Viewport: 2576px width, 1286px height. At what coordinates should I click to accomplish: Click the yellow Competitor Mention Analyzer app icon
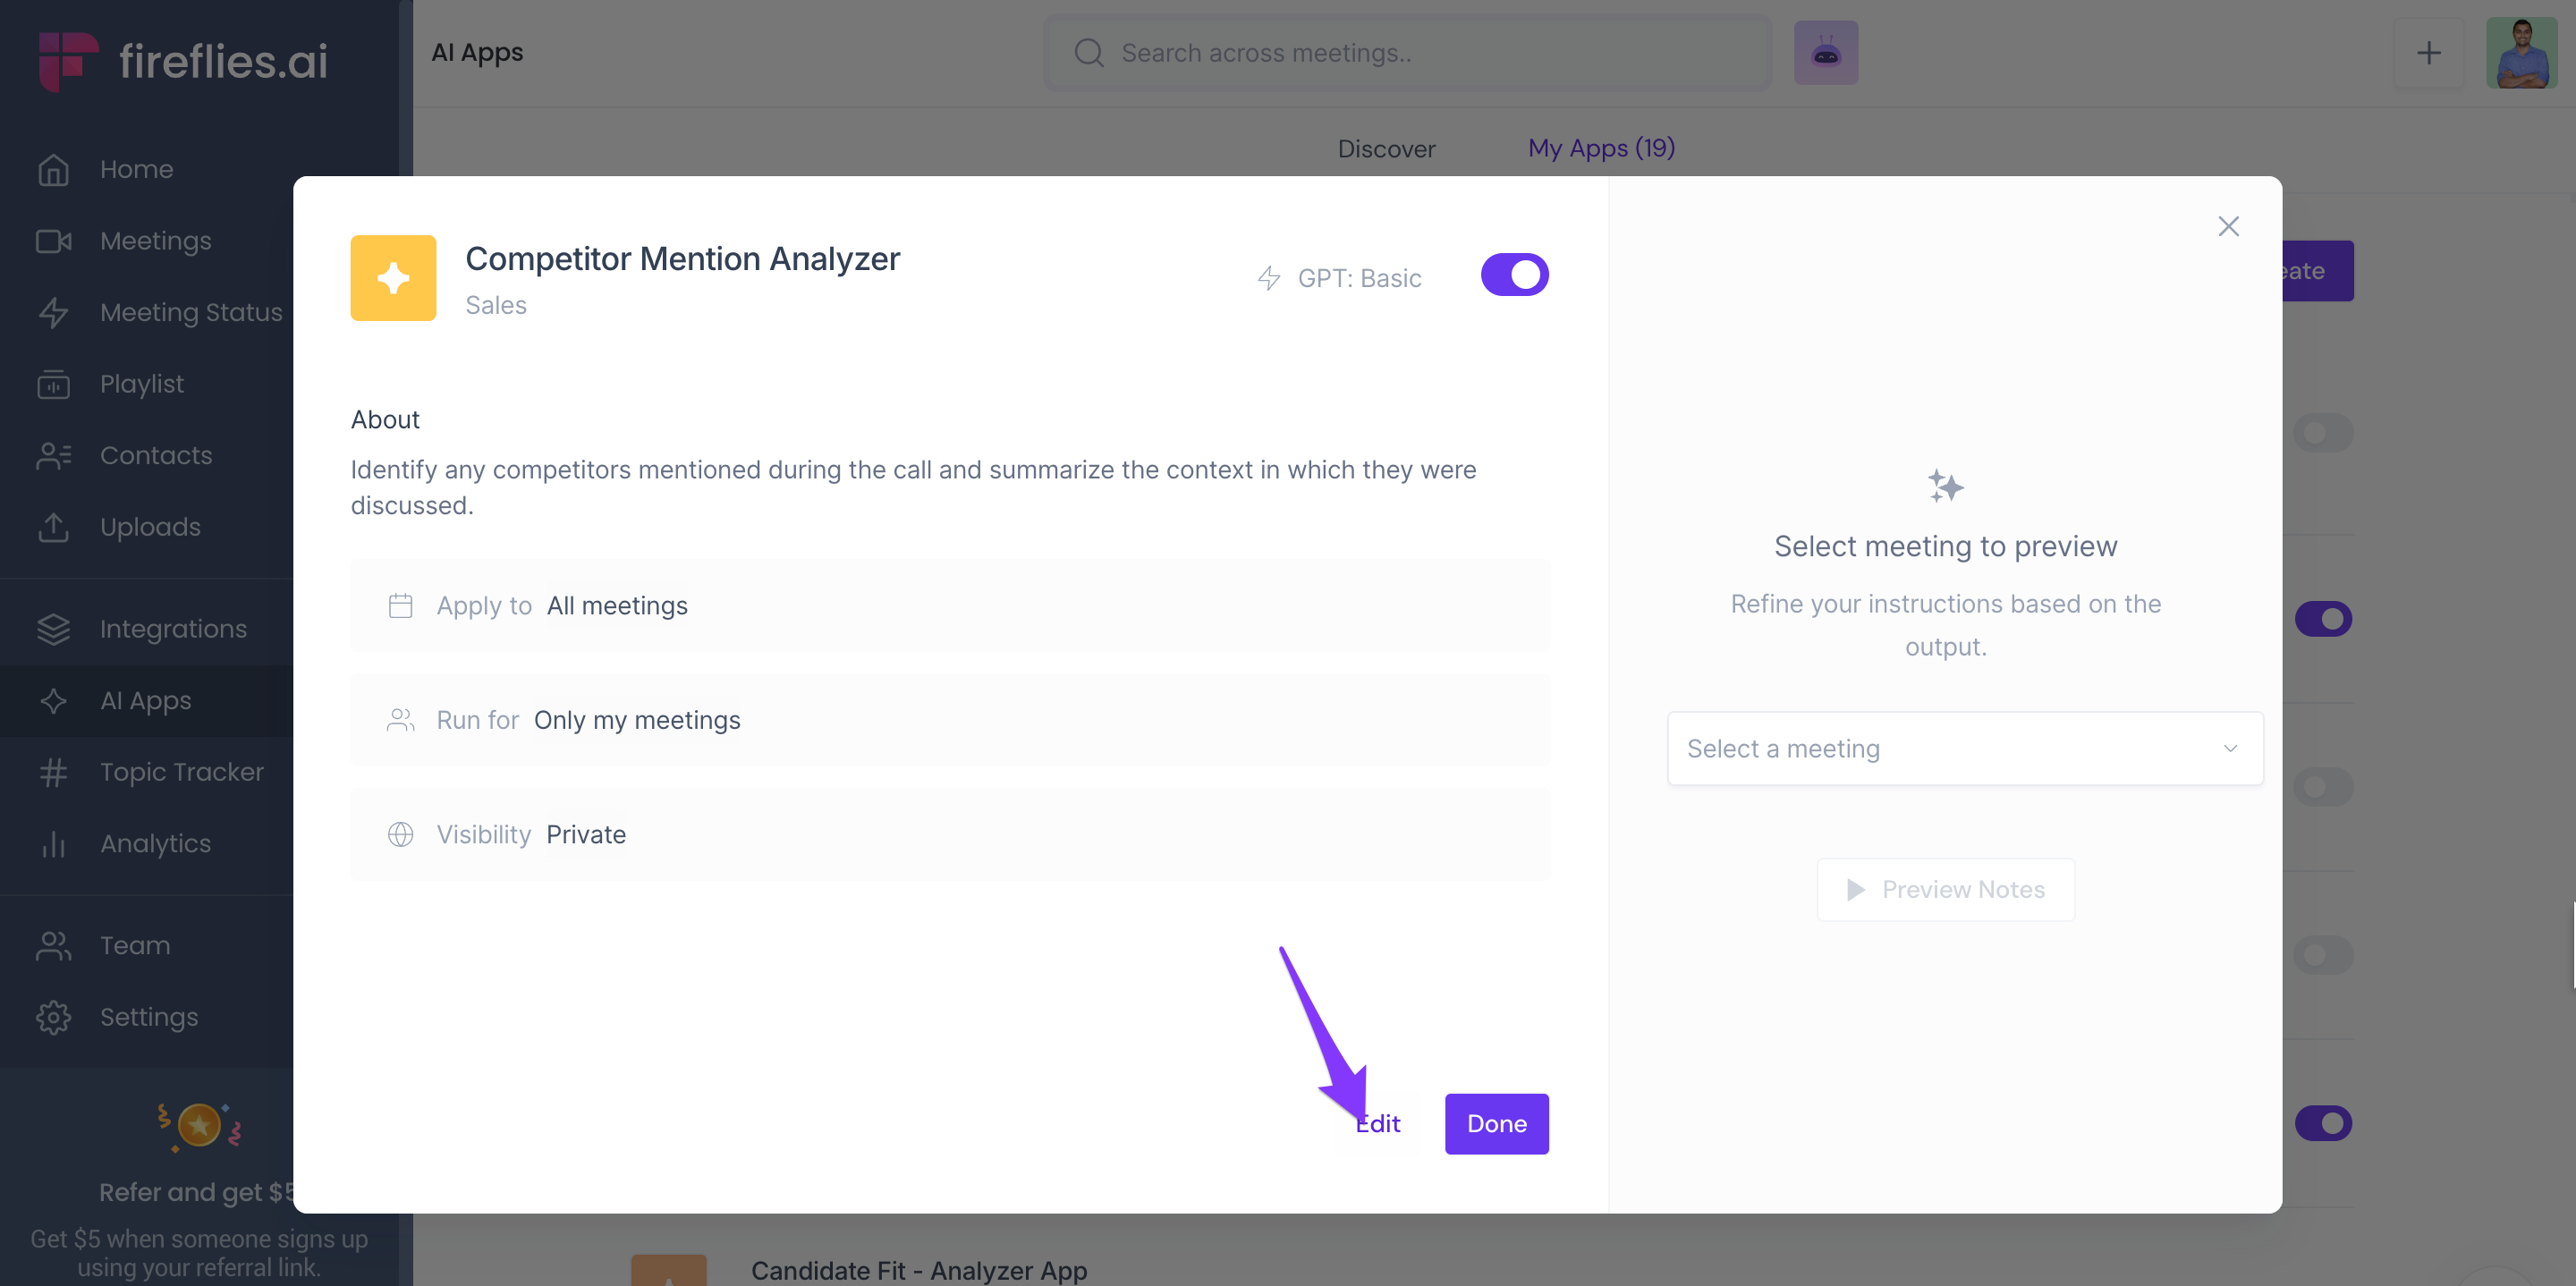393,278
